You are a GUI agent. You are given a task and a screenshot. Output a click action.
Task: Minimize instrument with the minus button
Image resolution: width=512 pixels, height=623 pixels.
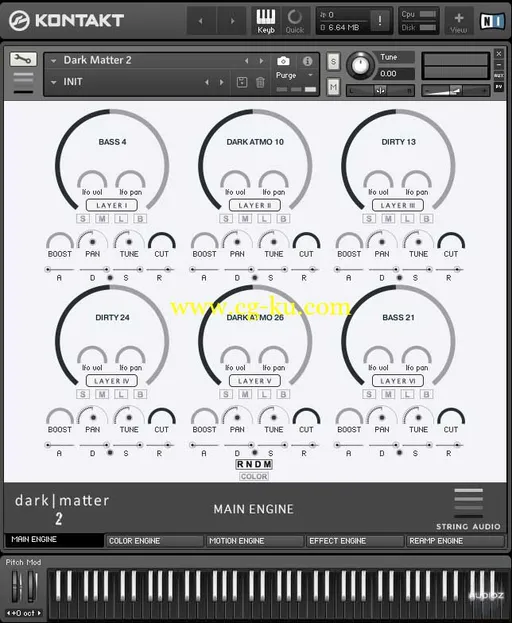click(499, 64)
